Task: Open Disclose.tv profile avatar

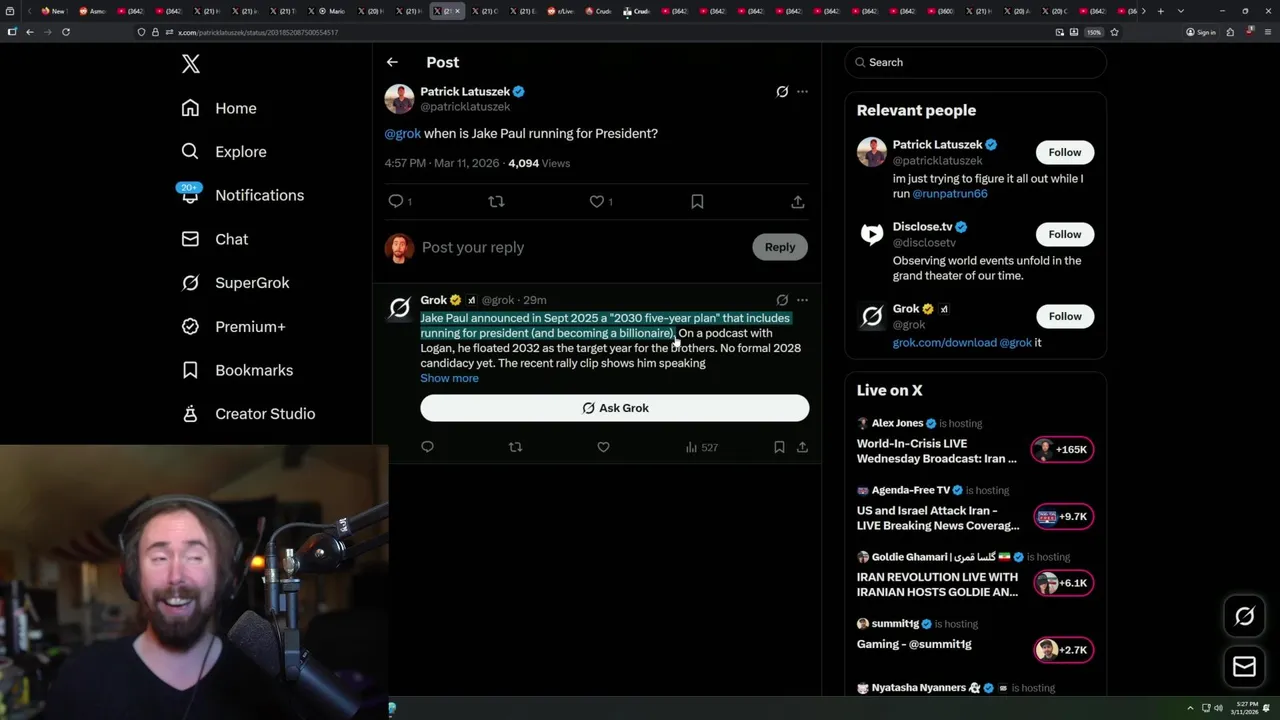Action: point(872,234)
